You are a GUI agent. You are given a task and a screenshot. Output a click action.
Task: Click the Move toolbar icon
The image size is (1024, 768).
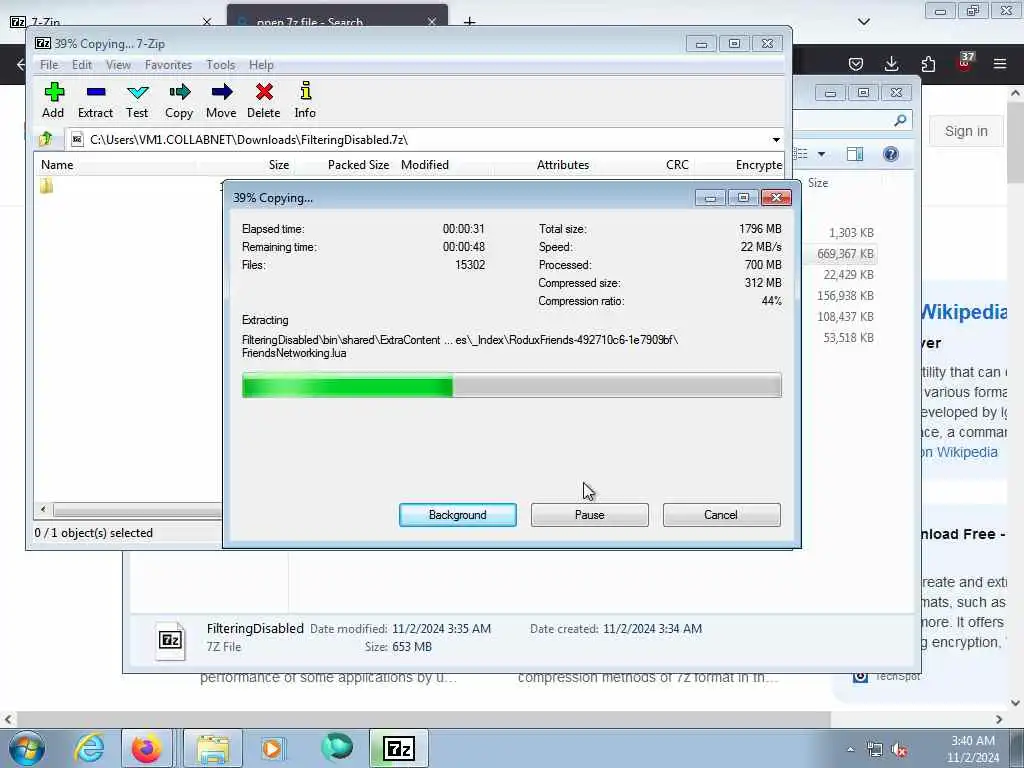(221, 100)
